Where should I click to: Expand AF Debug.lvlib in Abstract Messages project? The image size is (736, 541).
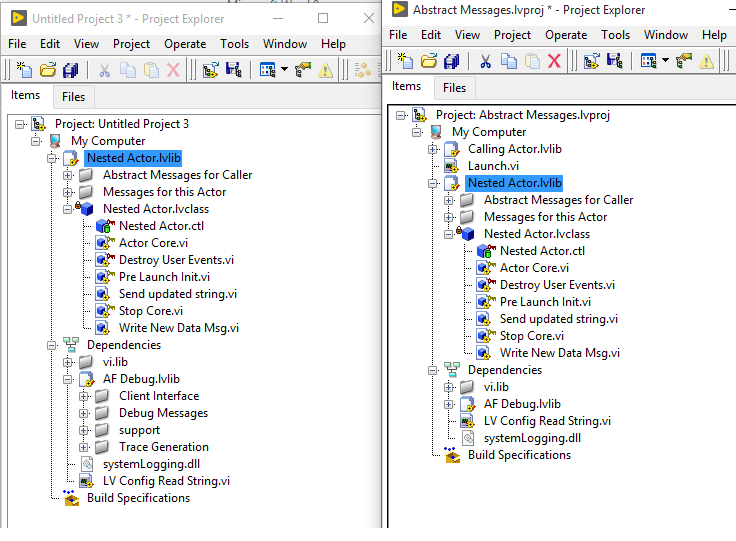coord(449,404)
